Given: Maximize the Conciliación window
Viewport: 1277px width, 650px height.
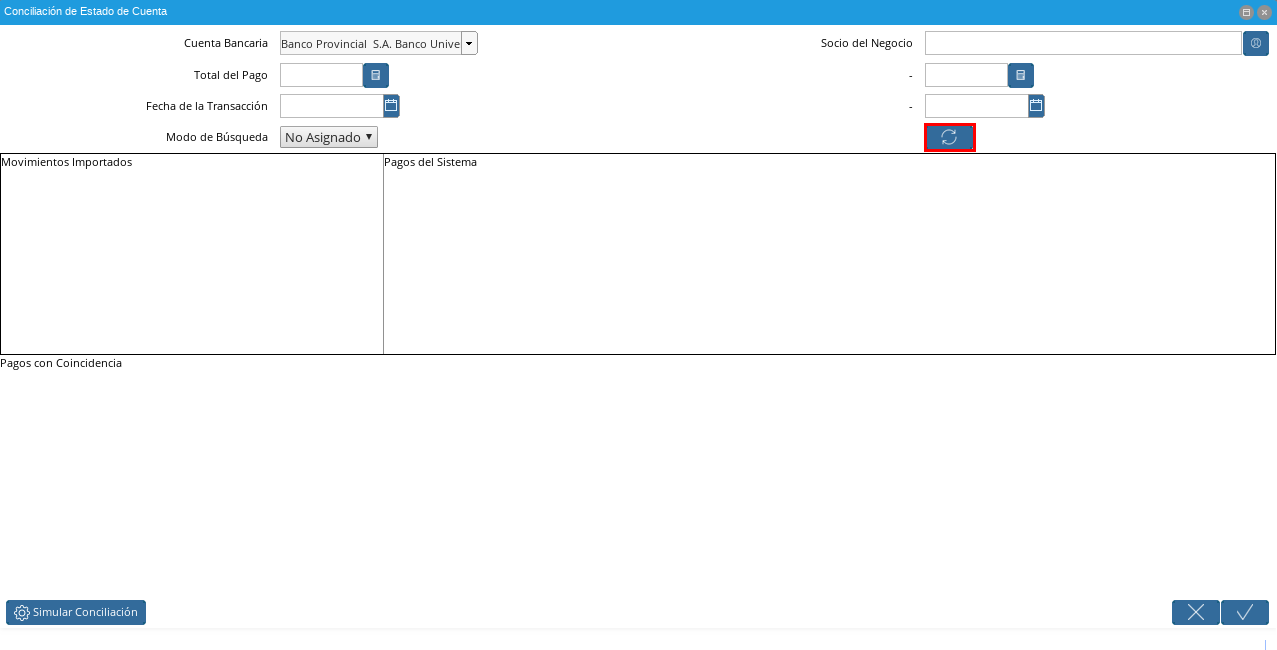Looking at the screenshot, I should [1246, 12].
